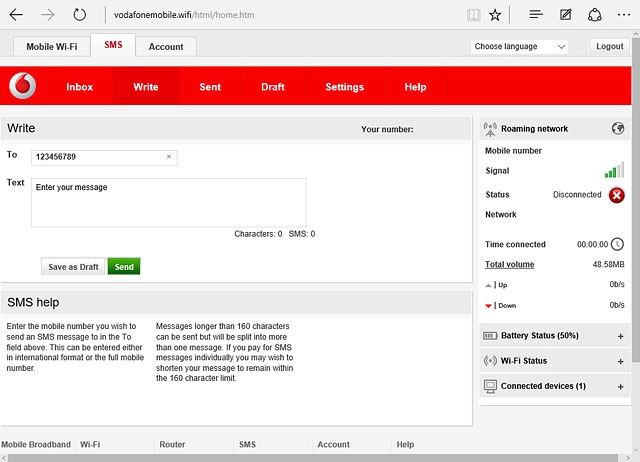Open reading view icon in address bar
Screen dimensions: 640x462
[473, 15]
